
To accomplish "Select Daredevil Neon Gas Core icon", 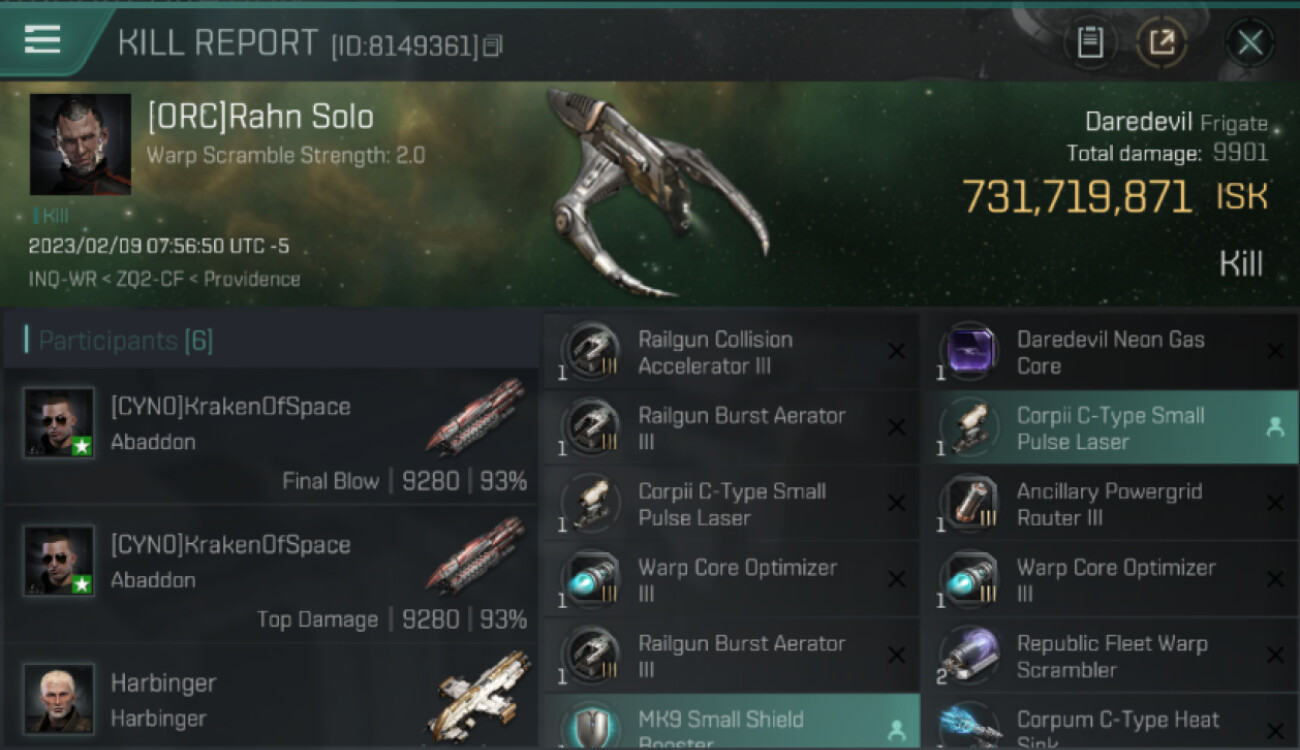I will pos(969,351).
